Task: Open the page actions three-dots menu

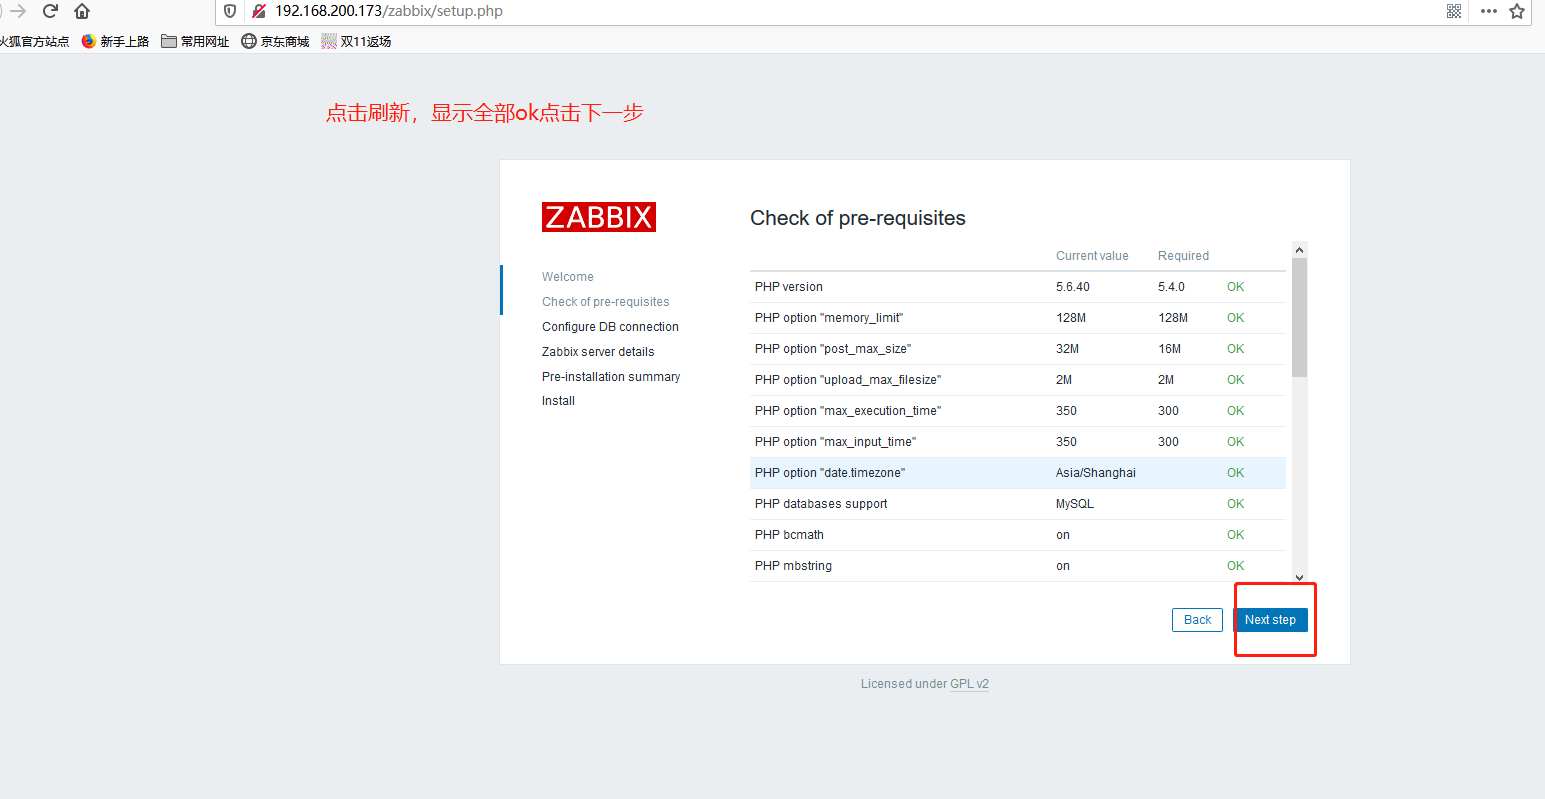Action: (x=1488, y=11)
